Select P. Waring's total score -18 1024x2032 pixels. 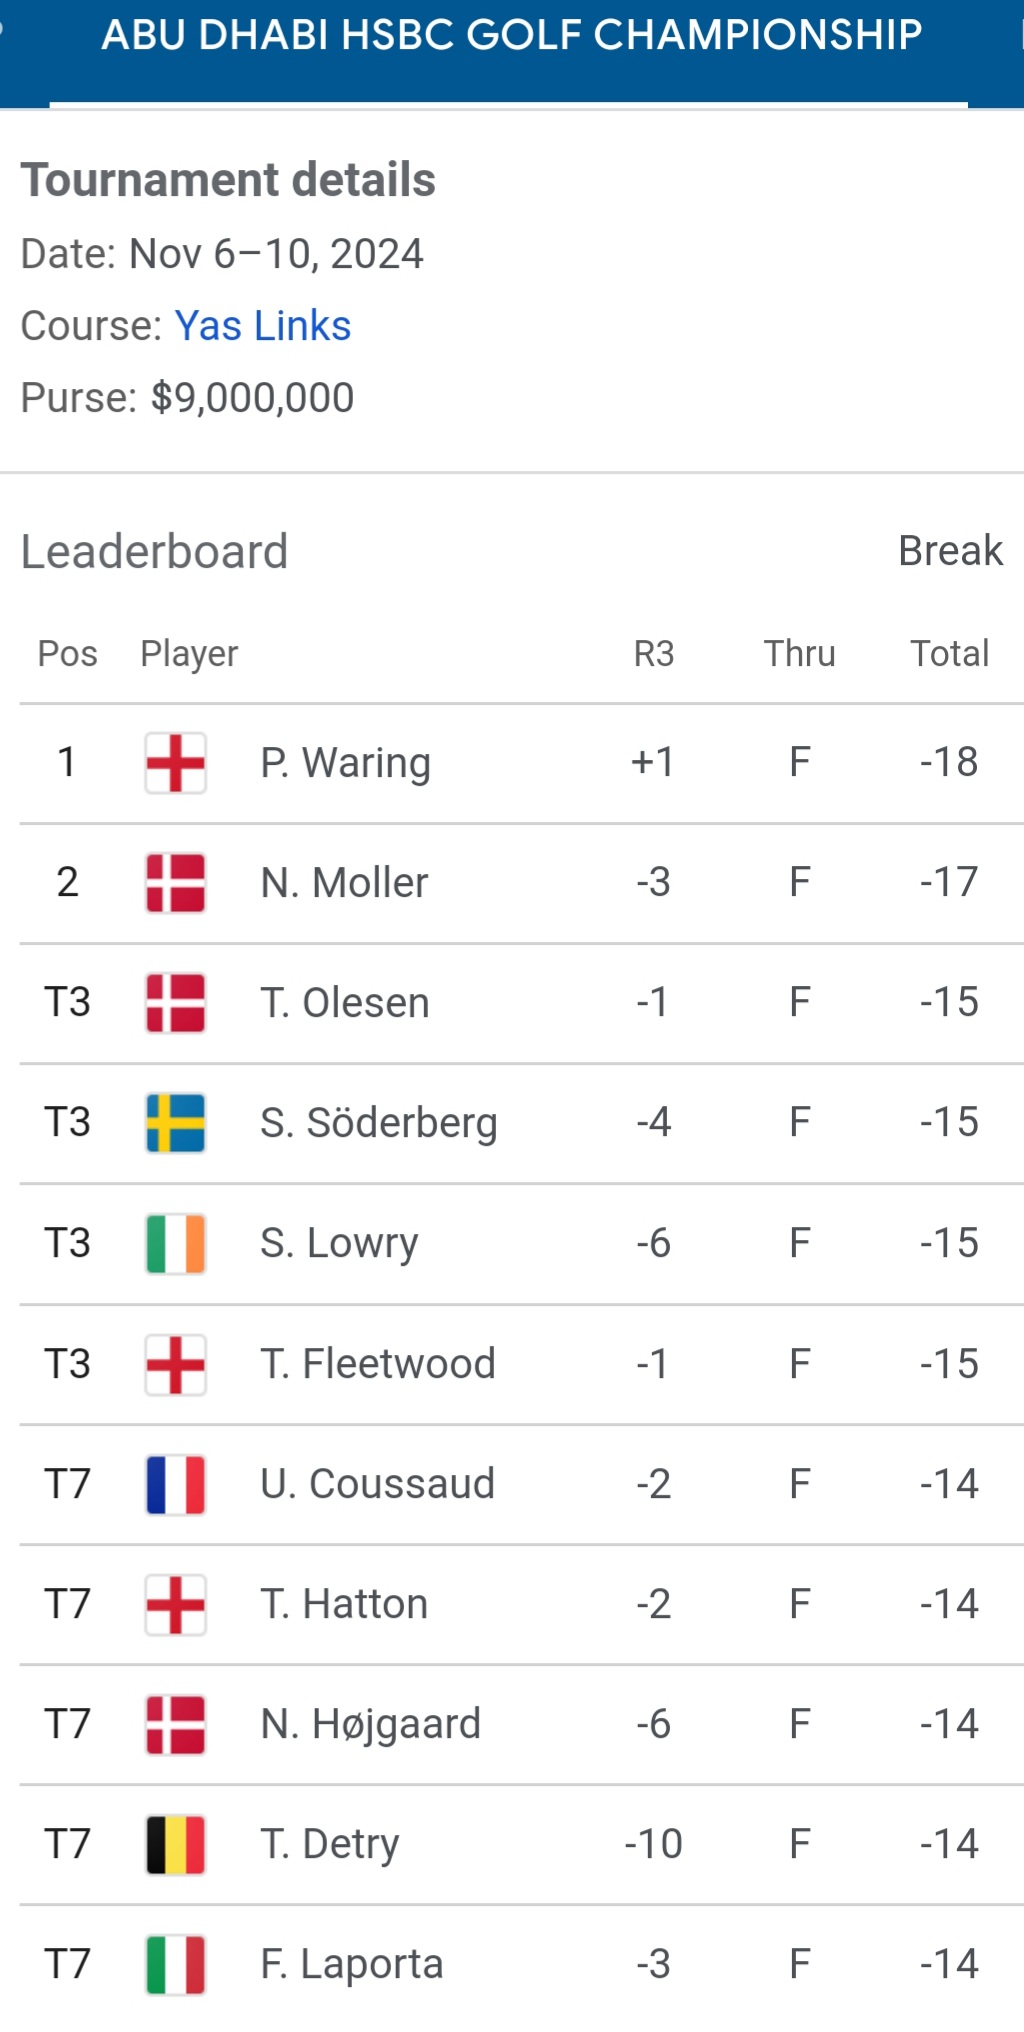[x=949, y=762]
